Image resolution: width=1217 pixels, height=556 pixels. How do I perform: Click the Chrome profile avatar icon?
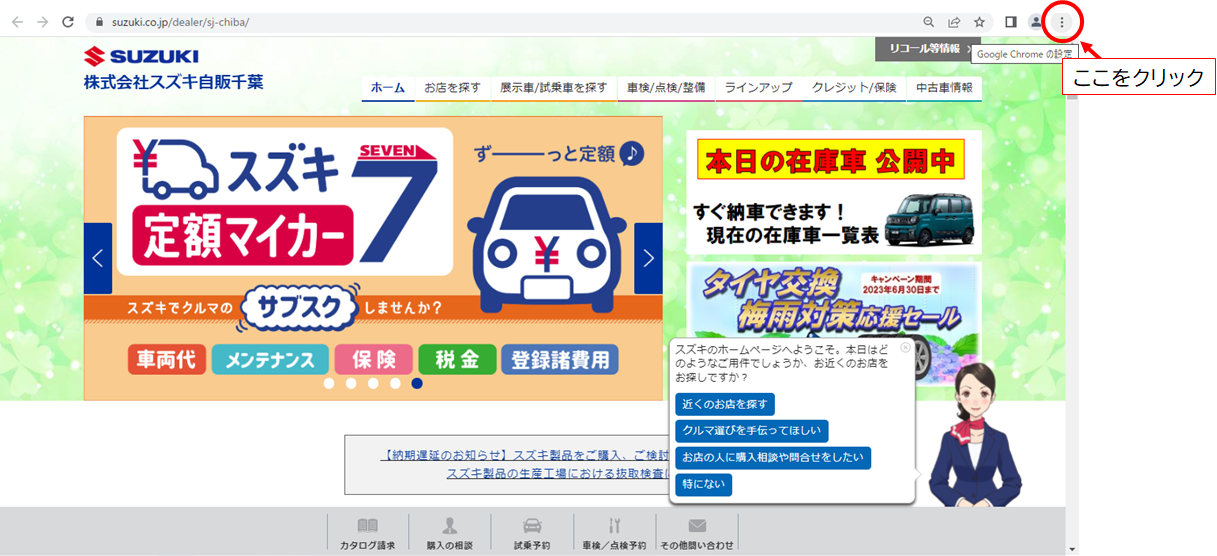point(1037,21)
